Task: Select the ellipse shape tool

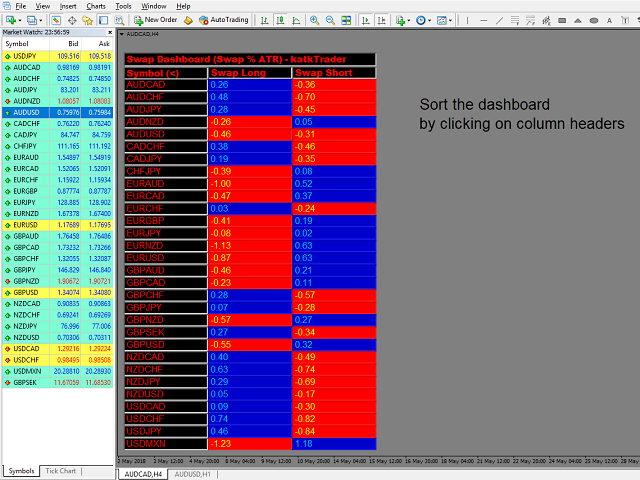Action: tap(594, 20)
